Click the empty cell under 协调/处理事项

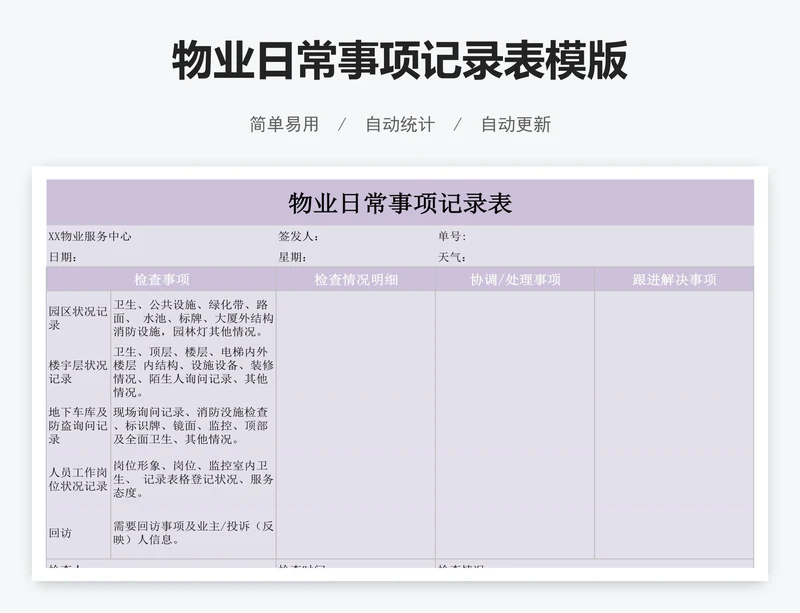tap(515, 425)
